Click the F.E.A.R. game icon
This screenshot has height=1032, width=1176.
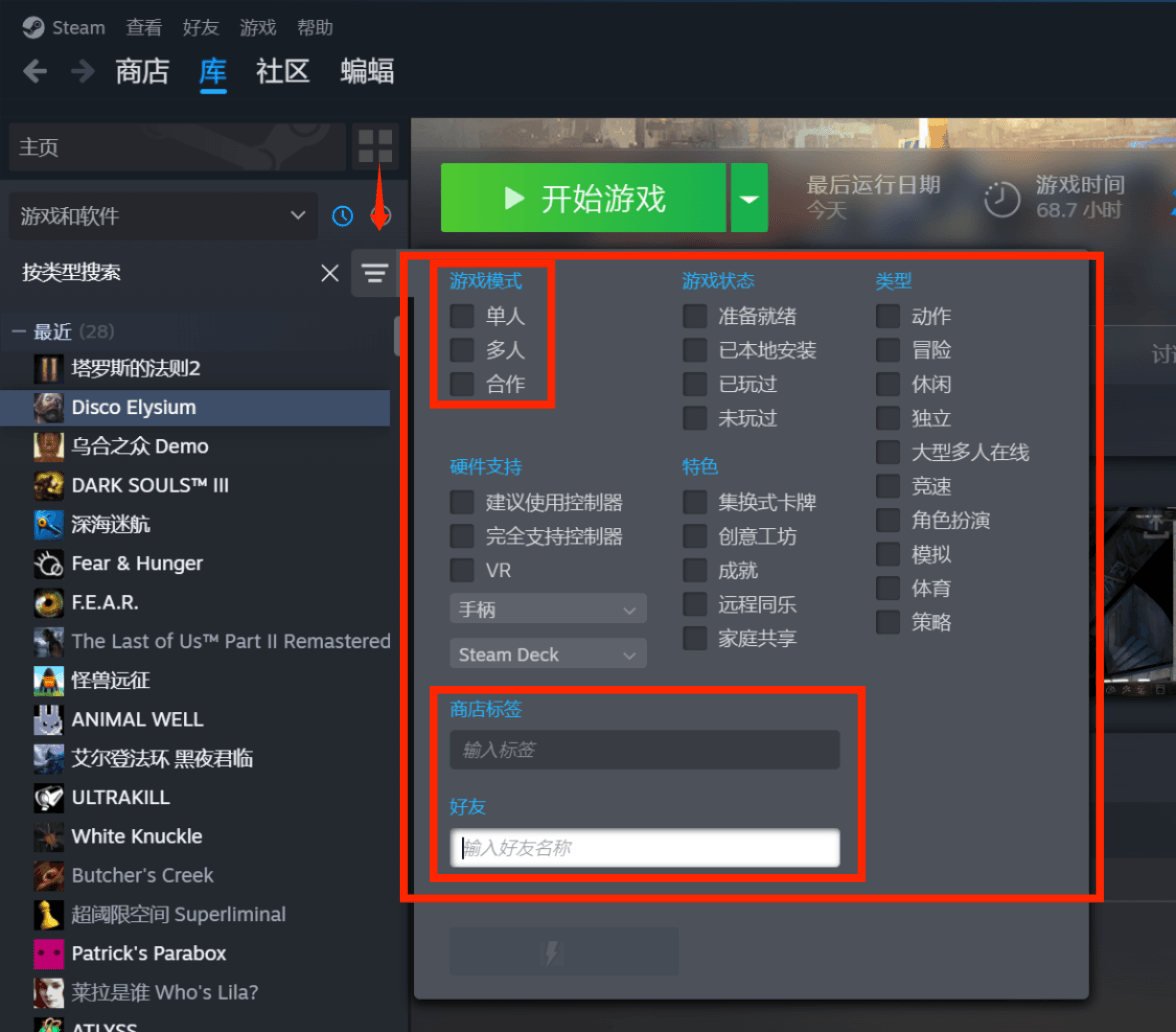click(x=49, y=602)
